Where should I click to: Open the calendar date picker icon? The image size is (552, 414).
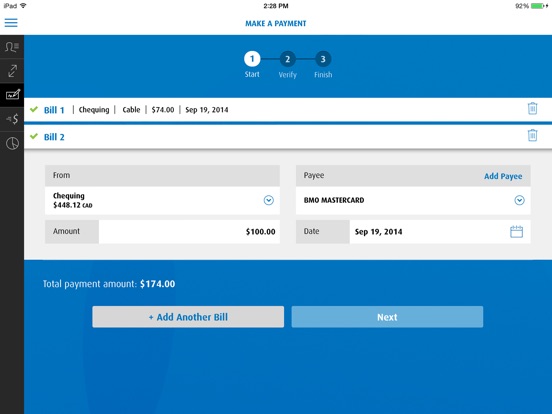tap(516, 232)
